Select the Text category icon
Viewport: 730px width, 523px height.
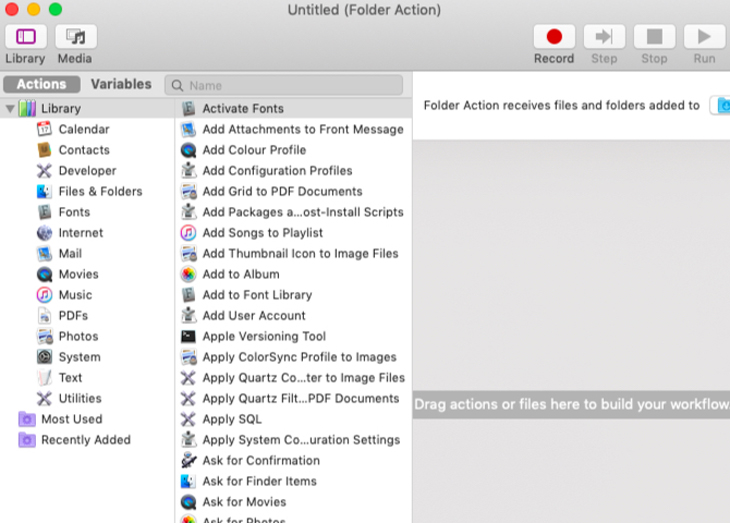pyautogui.click(x=44, y=378)
